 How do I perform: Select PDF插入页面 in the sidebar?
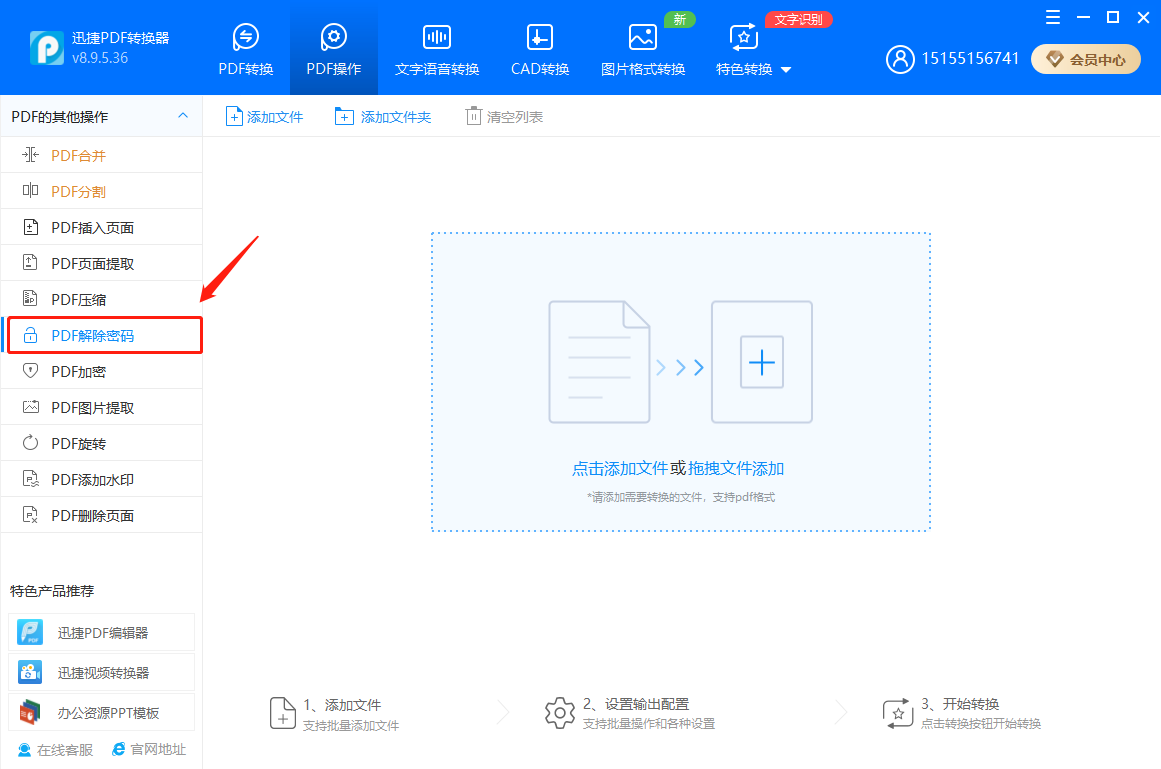click(x=101, y=228)
